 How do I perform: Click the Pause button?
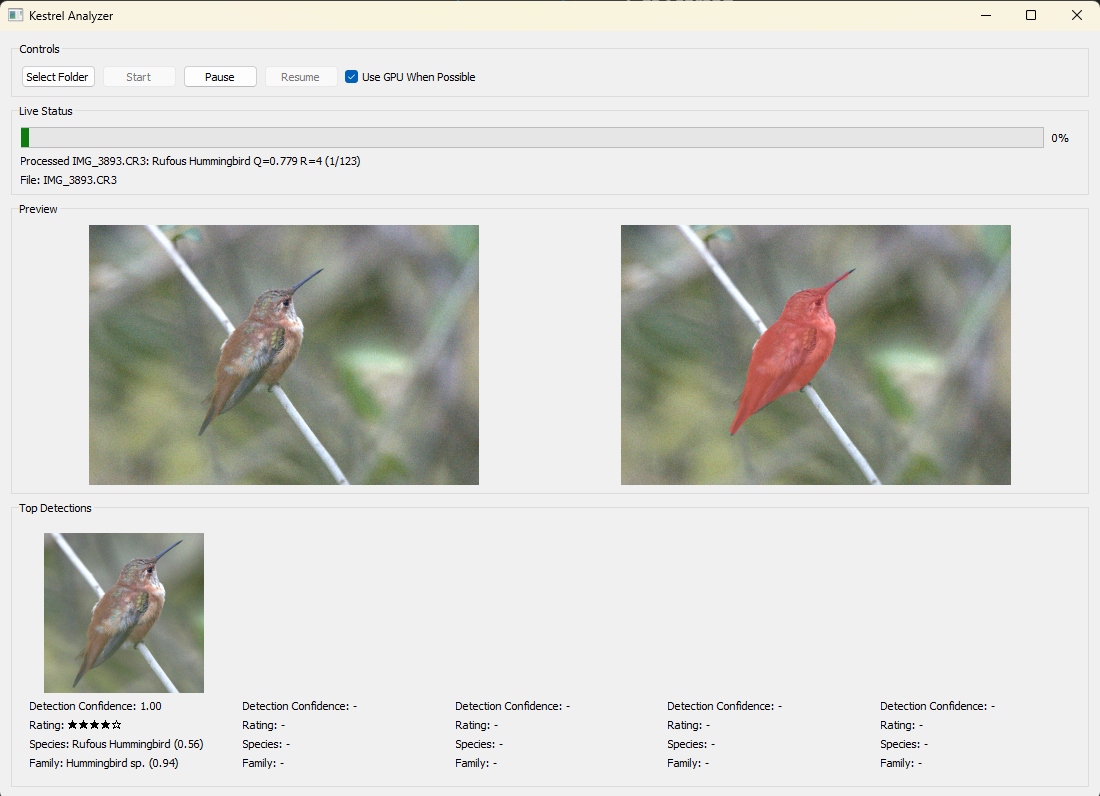pos(219,76)
